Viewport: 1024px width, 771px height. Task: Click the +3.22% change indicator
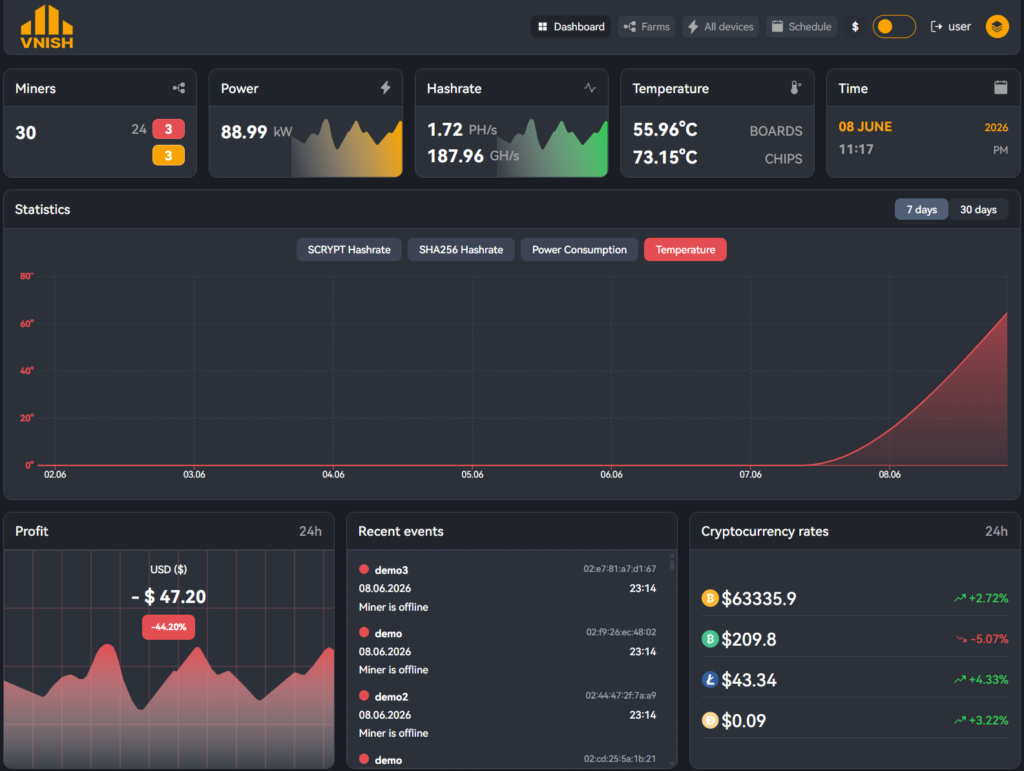pos(980,720)
